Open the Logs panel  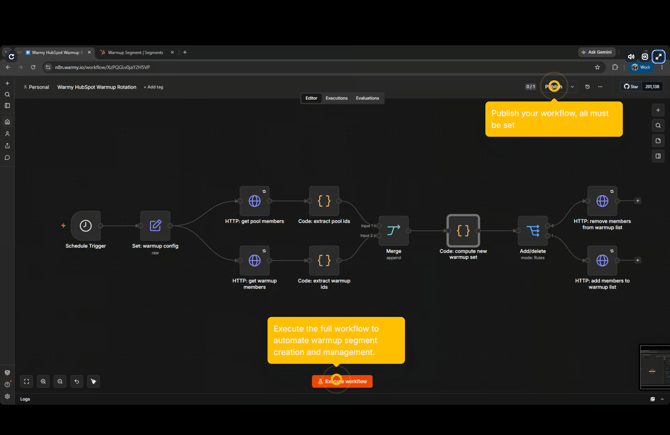pos(25,399)
